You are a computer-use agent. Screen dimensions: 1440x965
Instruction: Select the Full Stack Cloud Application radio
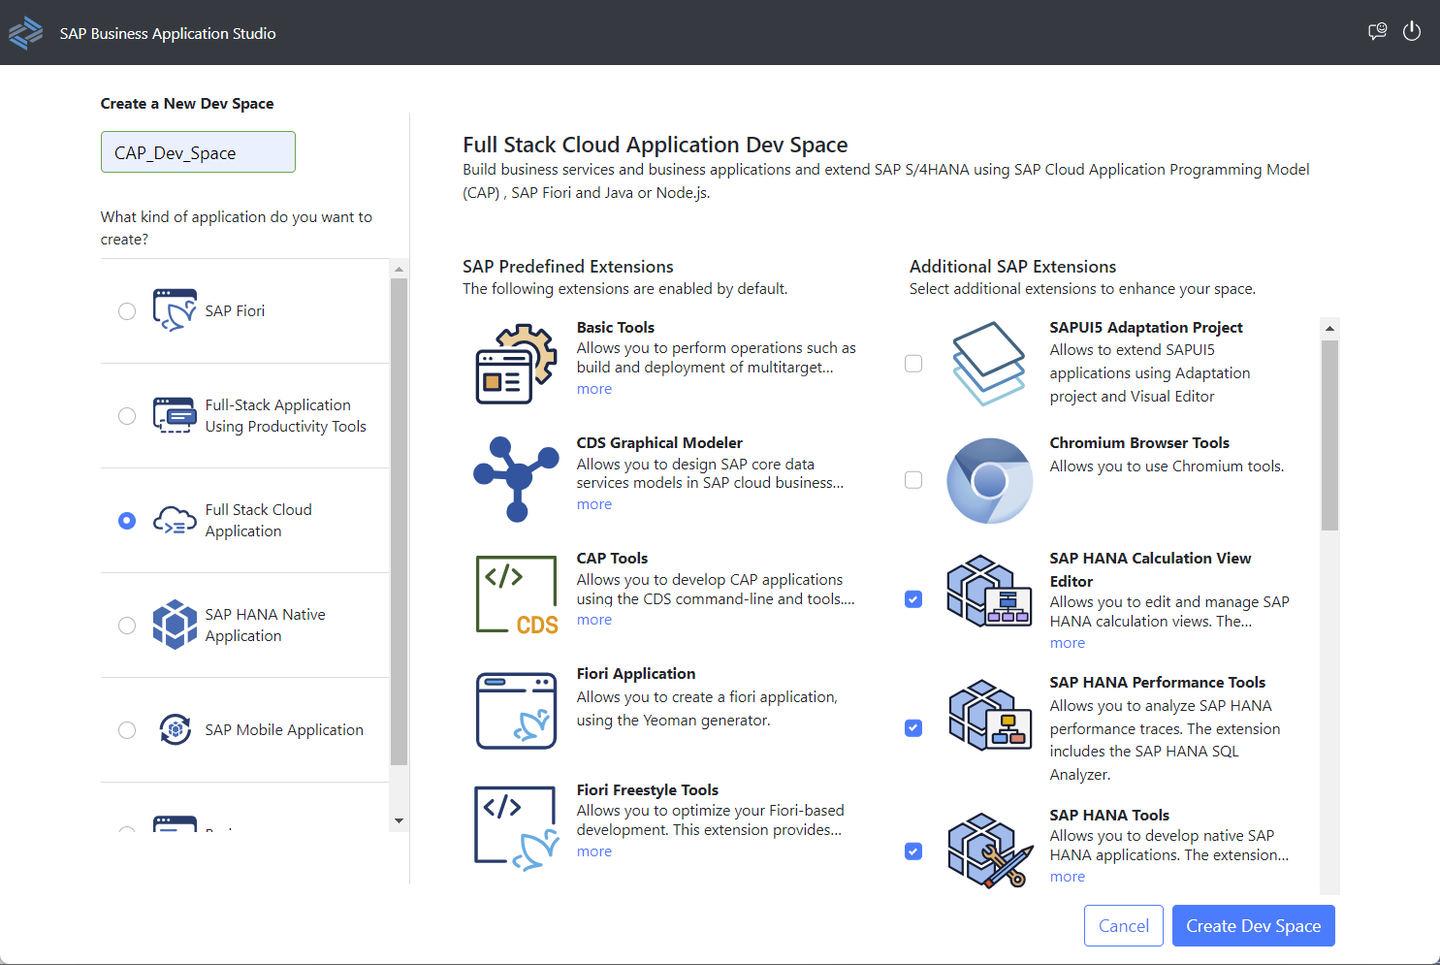pos(127,521)
